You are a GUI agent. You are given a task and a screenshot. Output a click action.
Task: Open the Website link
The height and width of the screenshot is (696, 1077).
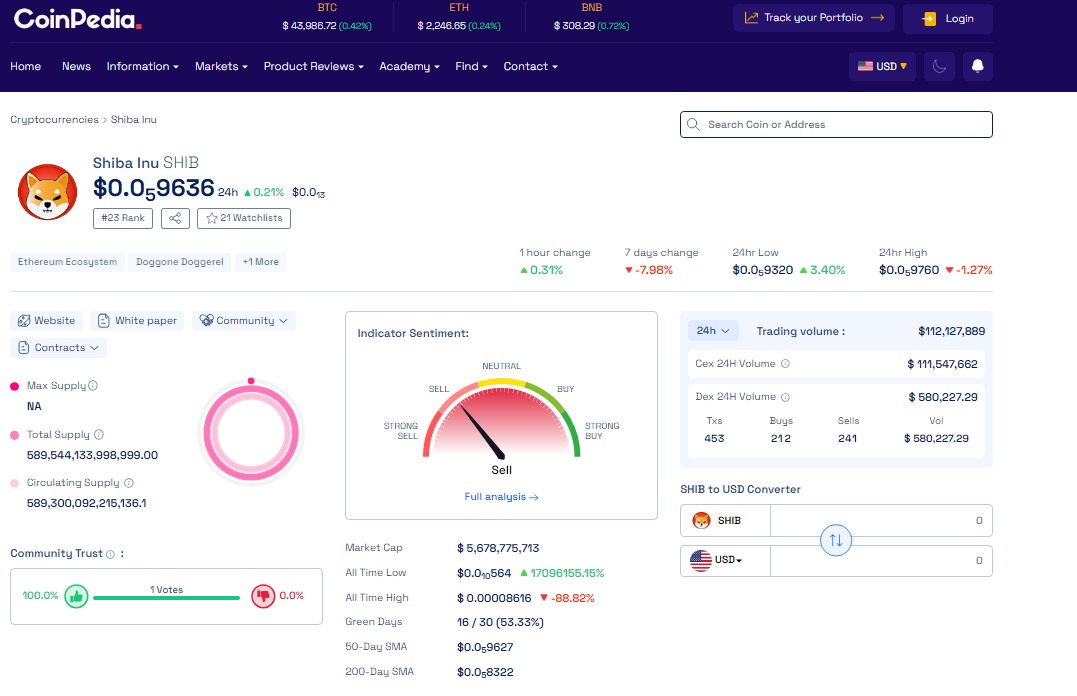tap(47, 321)
